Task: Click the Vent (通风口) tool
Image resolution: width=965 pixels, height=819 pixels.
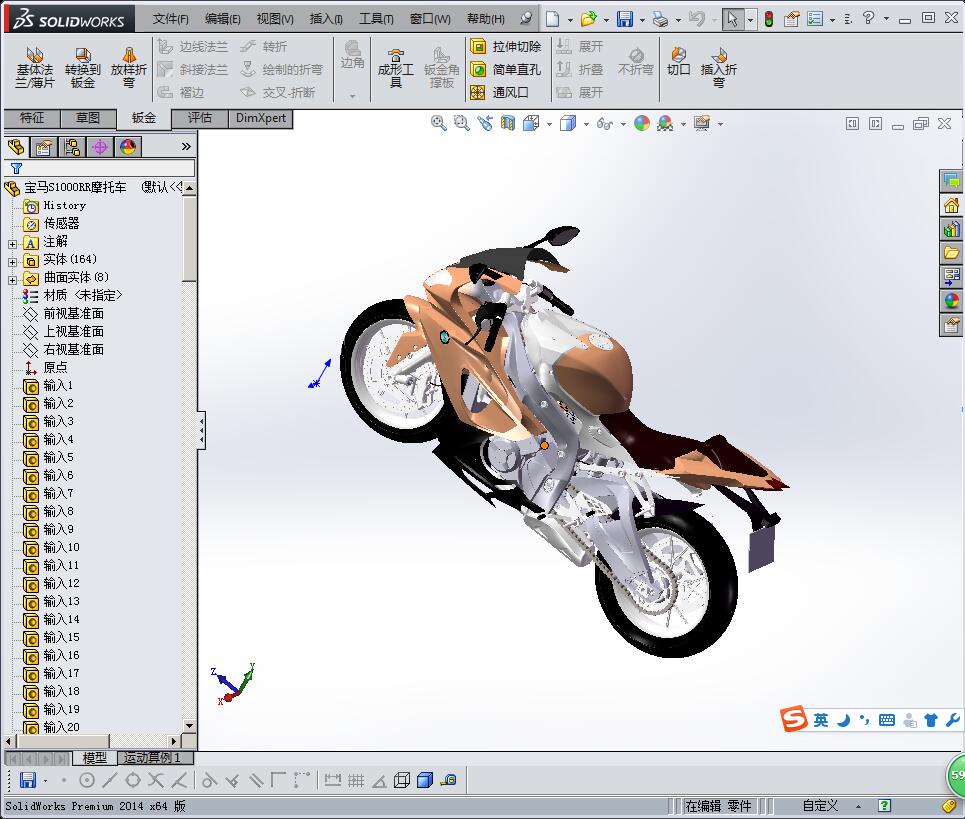Action: pos(499,92)
